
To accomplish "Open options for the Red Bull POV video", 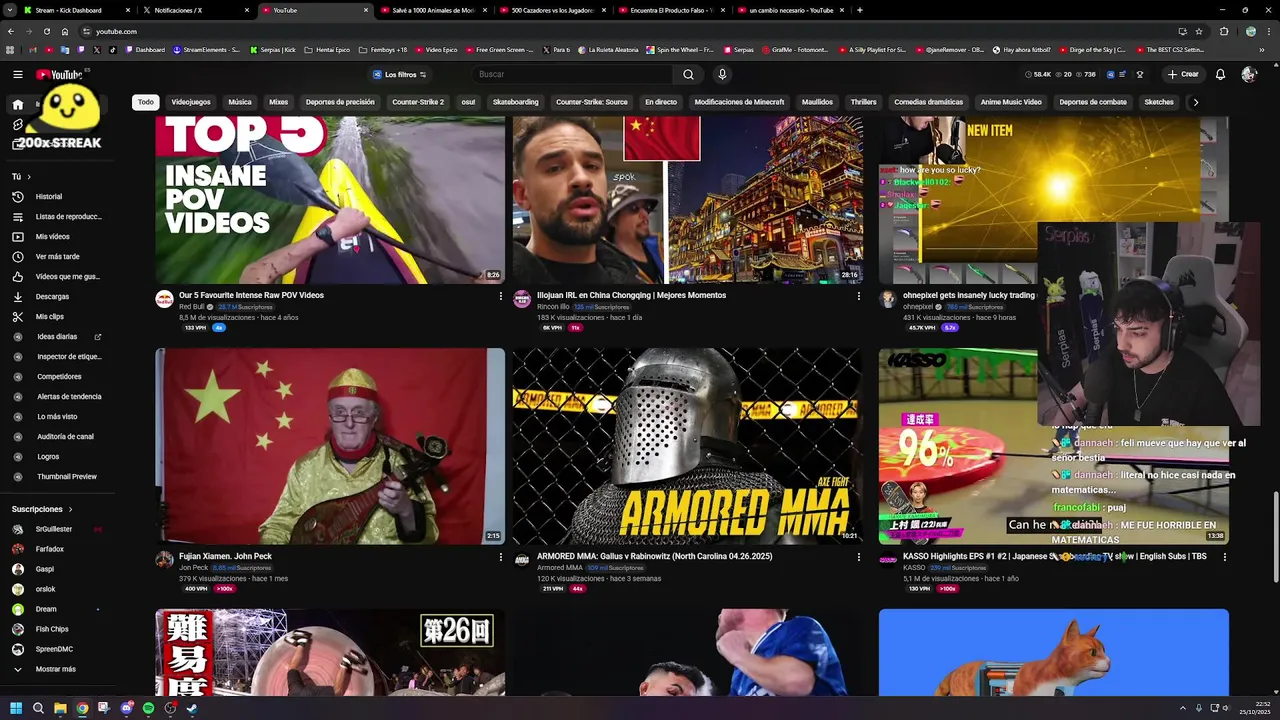I will tap(501, 296).
